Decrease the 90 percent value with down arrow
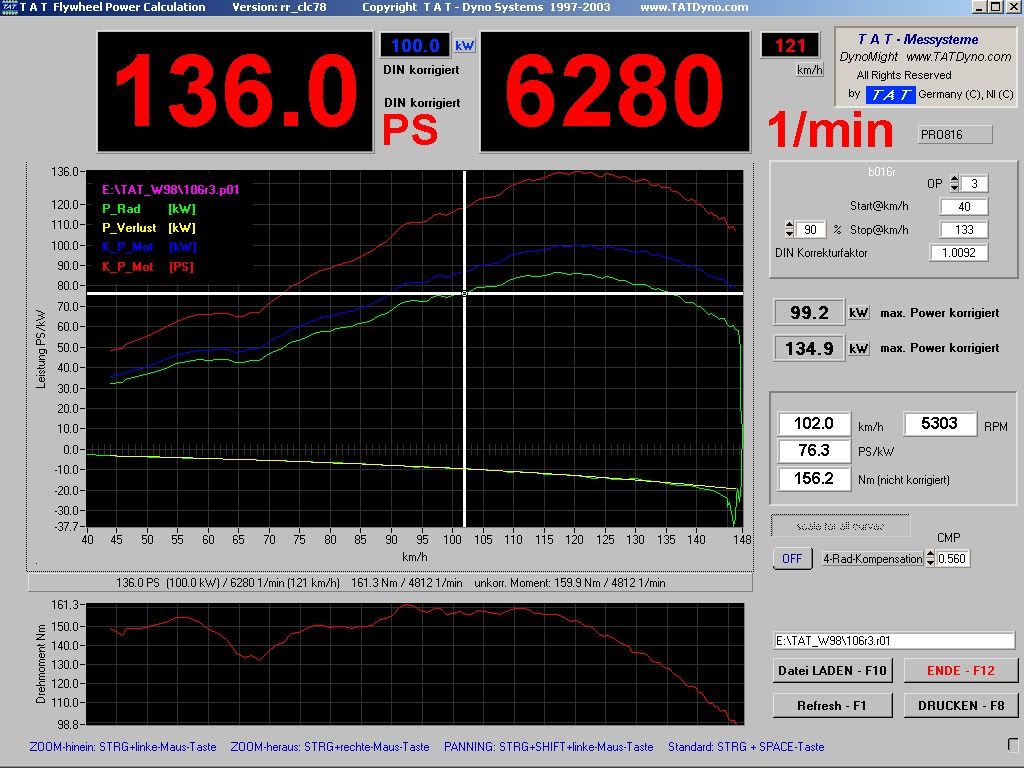 coord(791,234)
